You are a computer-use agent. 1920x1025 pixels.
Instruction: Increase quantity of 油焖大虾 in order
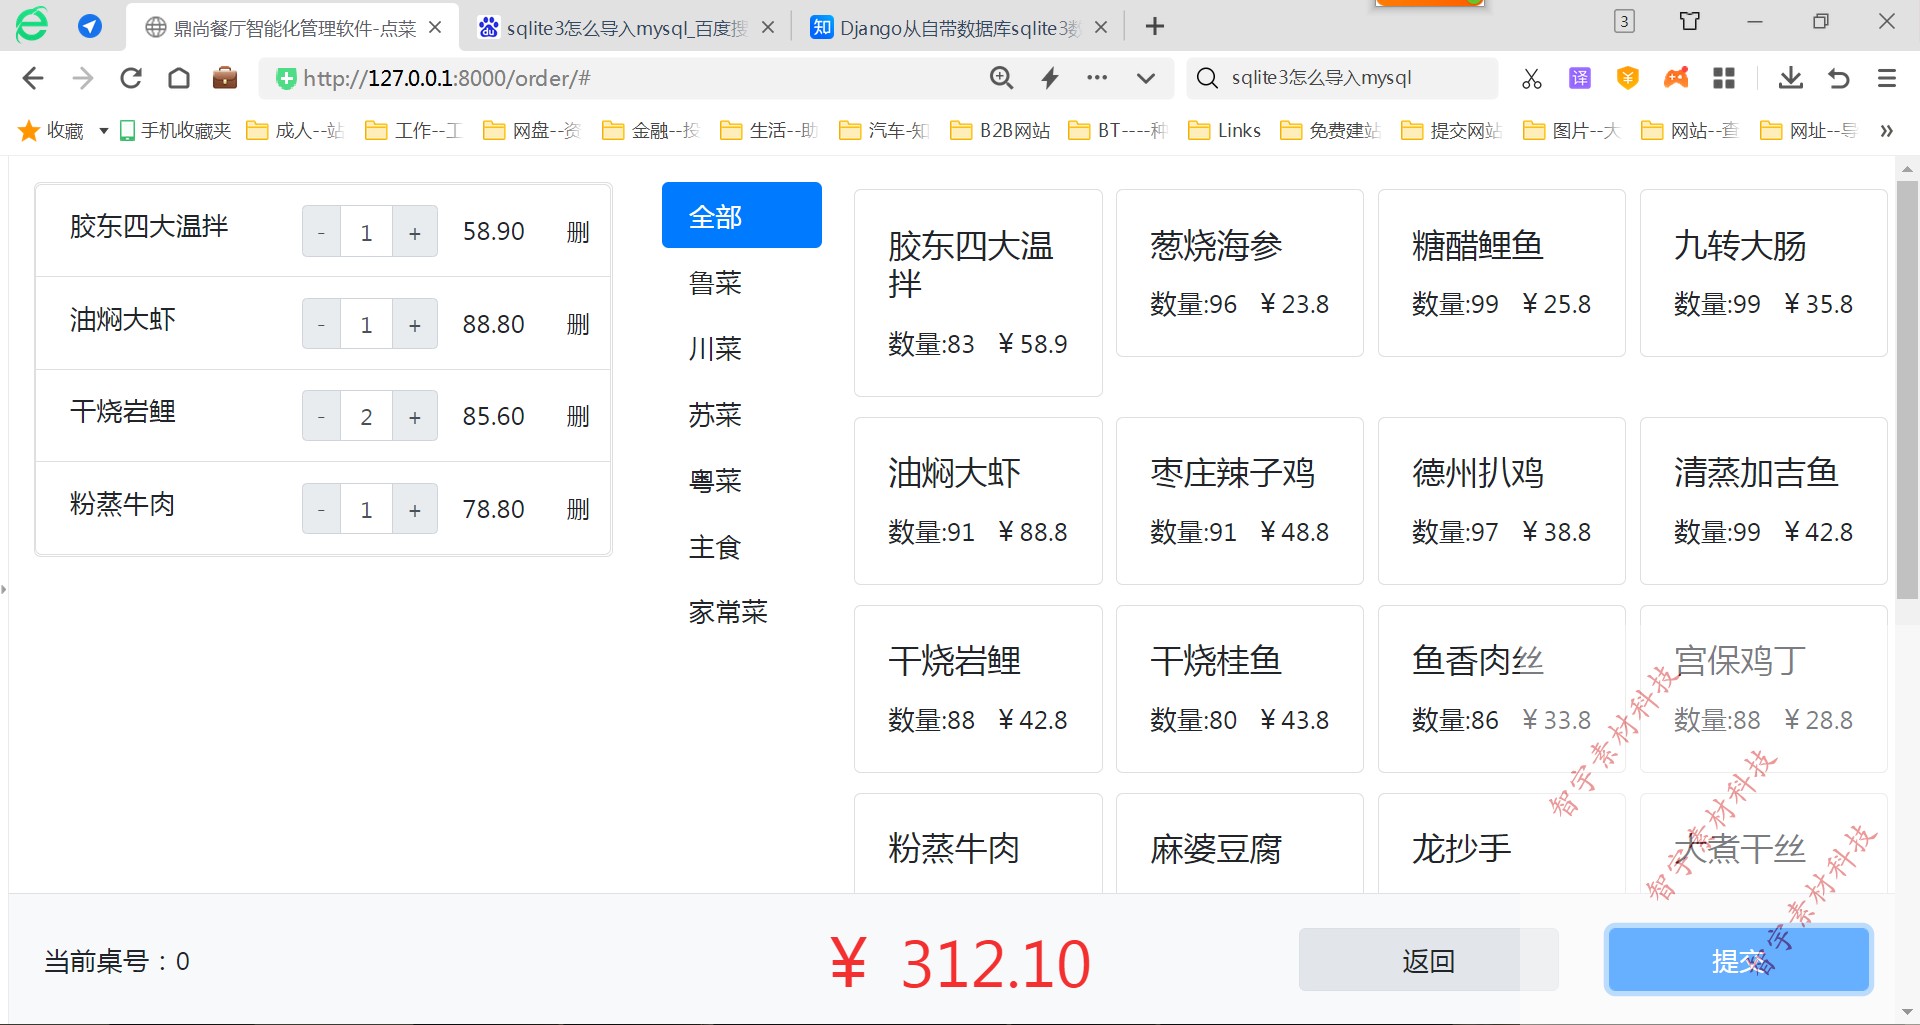pyautogui.click(x=415, y=324)
